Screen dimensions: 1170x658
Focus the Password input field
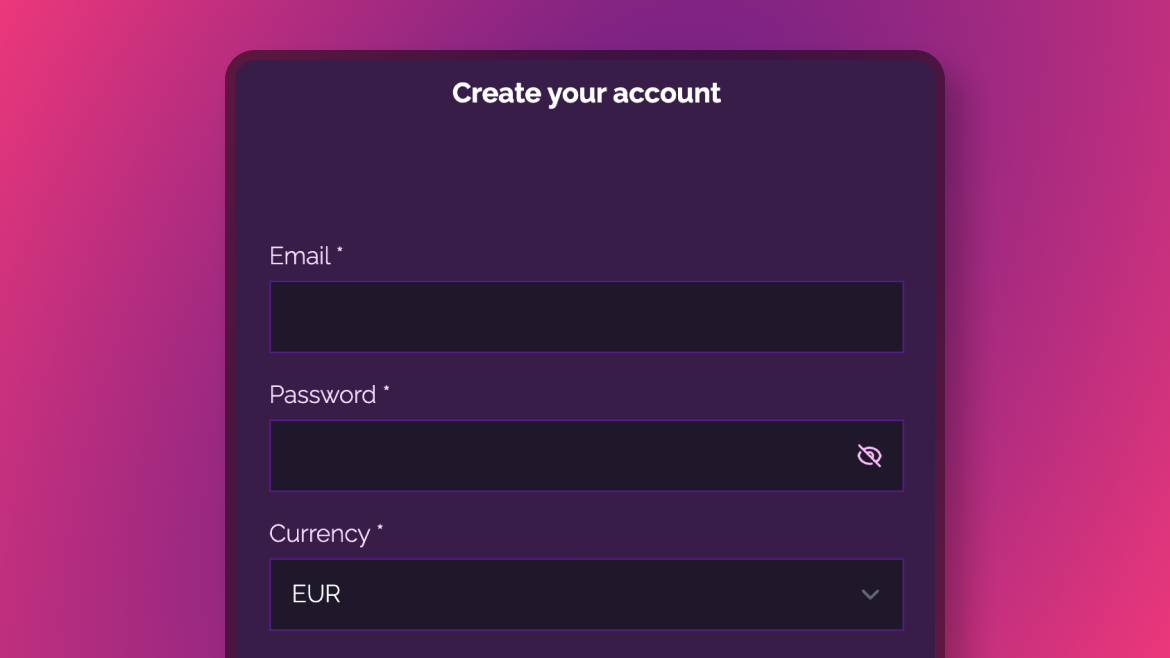[x=586, y=456]
